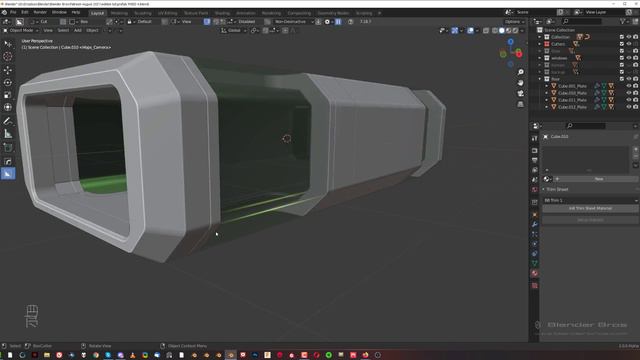The image size is (640, 360).
Task: Open the Object menu in viewport header
Action: [x=92, y=30]
